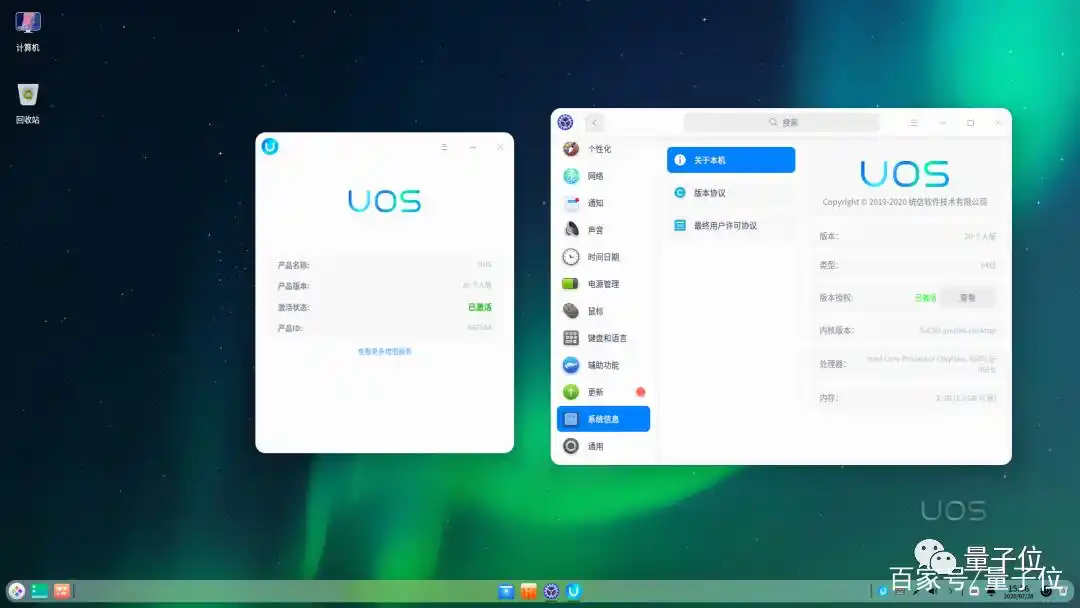This screenshot has width=1080, height=608.
Task: Click the 产品版本 row in activator window
Action: click(x=384, y=286)
